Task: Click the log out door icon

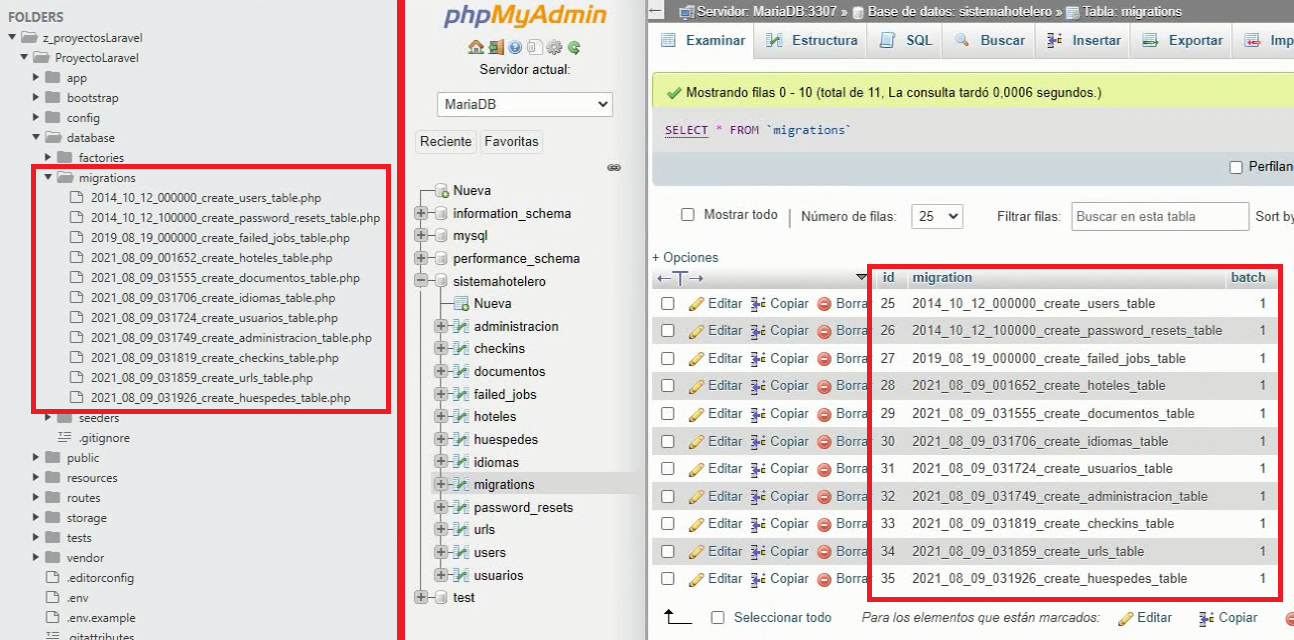Action: pyautogui.click(x=495, y=47)
